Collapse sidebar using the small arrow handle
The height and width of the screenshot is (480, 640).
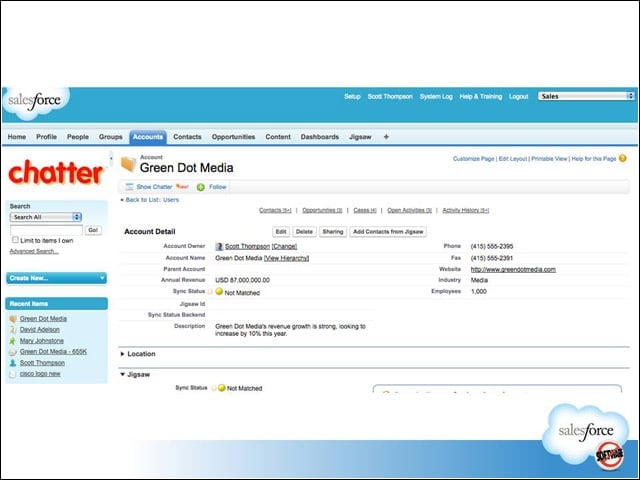[111, 158]
